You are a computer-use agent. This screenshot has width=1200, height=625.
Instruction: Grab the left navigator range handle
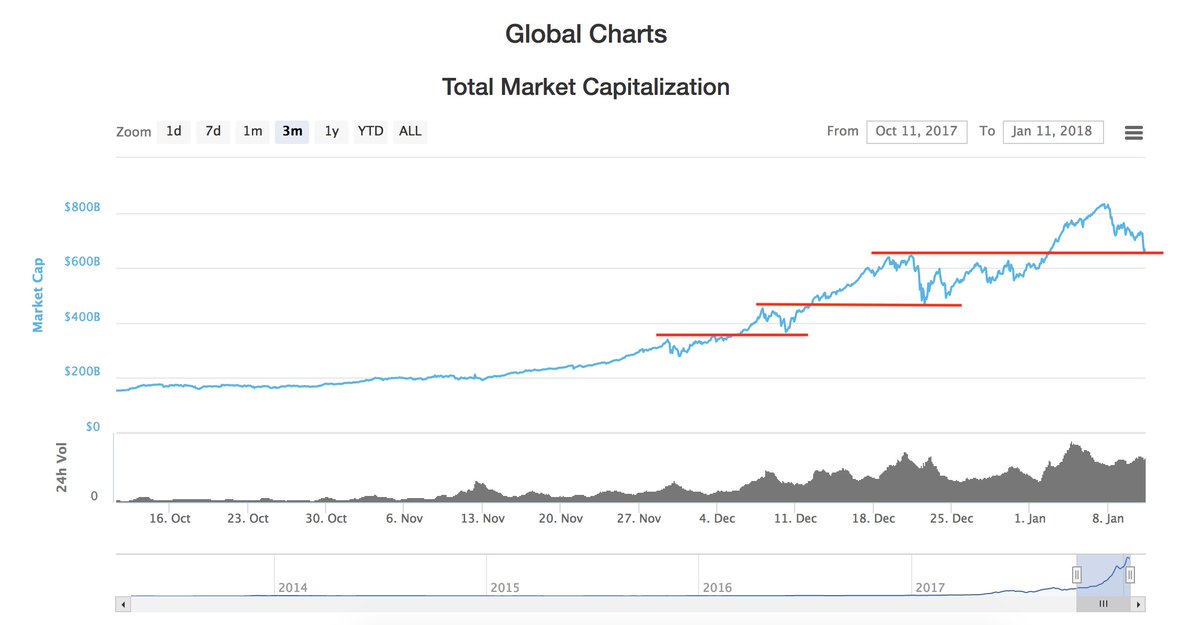(x=1075, y=573)
